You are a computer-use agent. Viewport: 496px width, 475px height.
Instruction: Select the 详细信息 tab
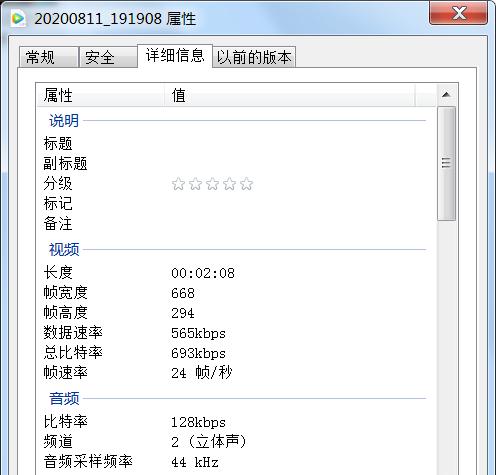[x=175, y=56]
